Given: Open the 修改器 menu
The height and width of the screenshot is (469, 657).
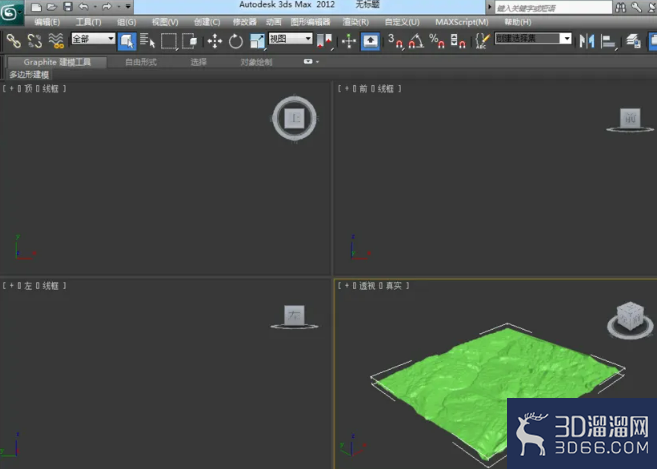Looking at the screenshot, I should pos(245,22).
